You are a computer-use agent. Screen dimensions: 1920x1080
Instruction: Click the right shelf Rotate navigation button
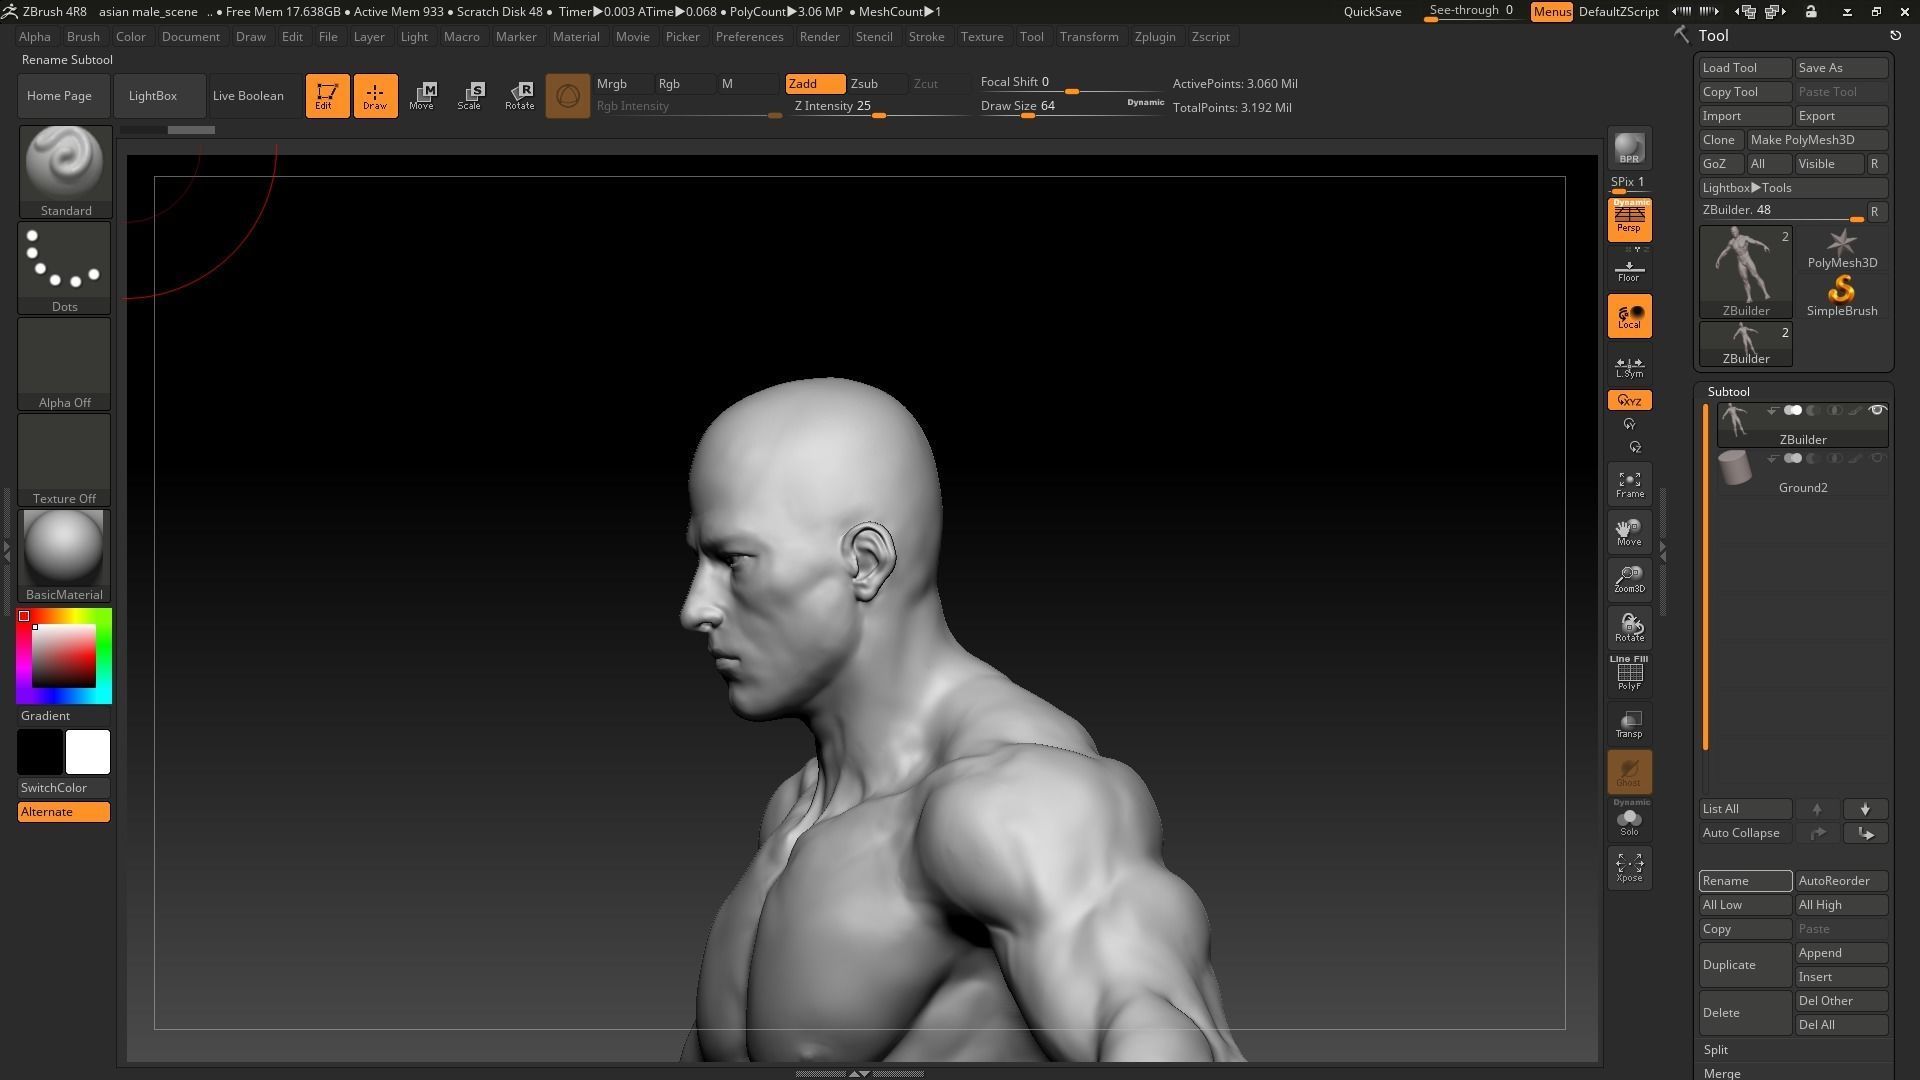[1629, 628]
